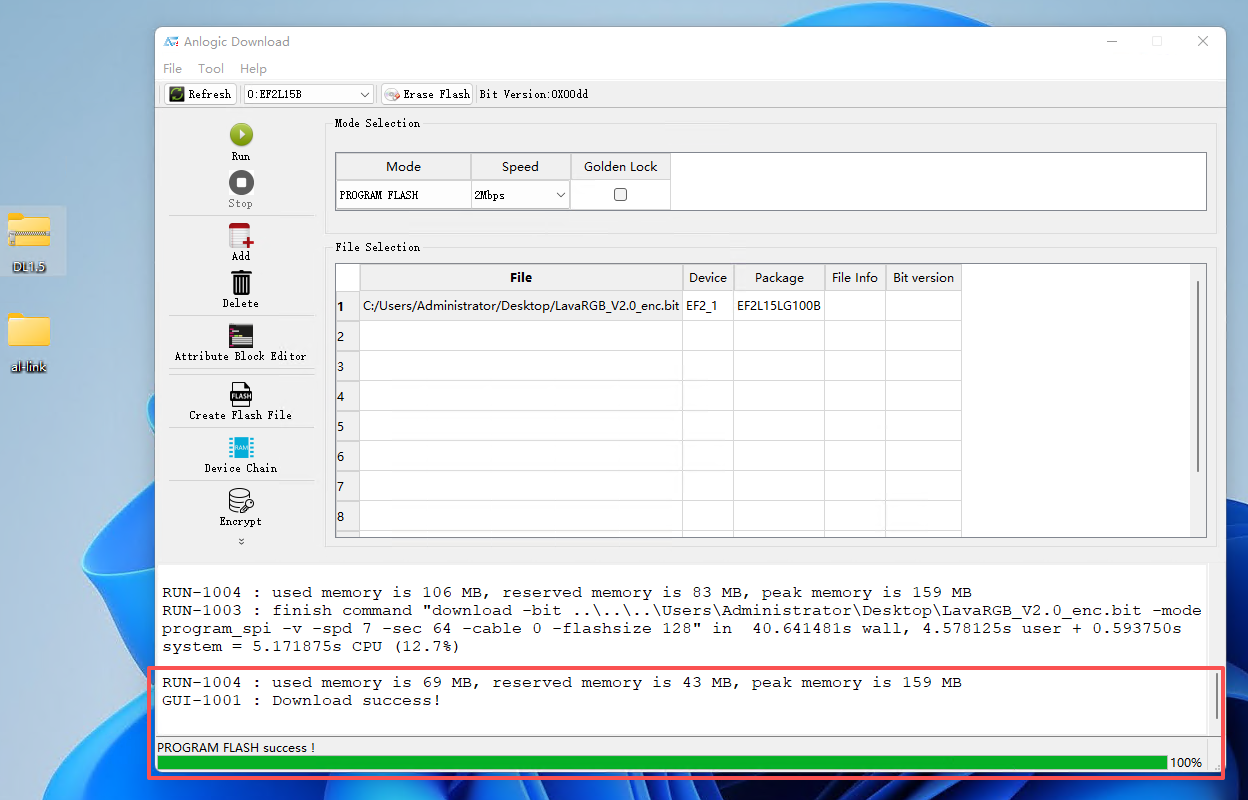This screenshot has height=800, width=1248.
Task: Click the File column header
Action: [x=521, y=278]
